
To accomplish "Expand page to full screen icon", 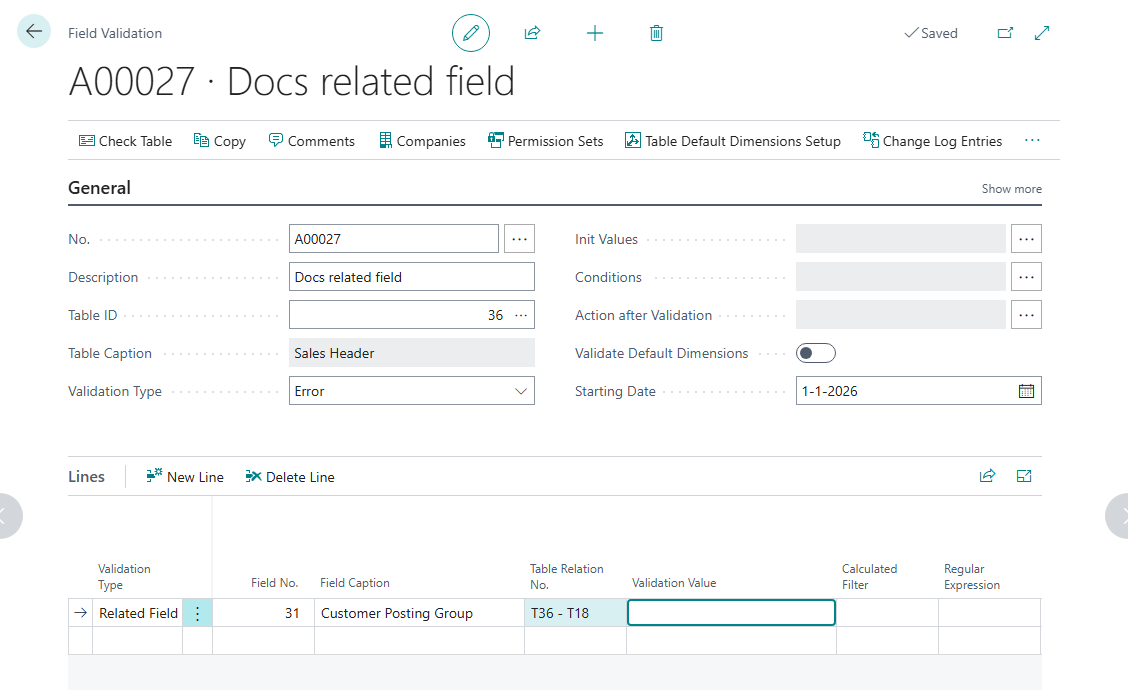I will [1042, 33].
